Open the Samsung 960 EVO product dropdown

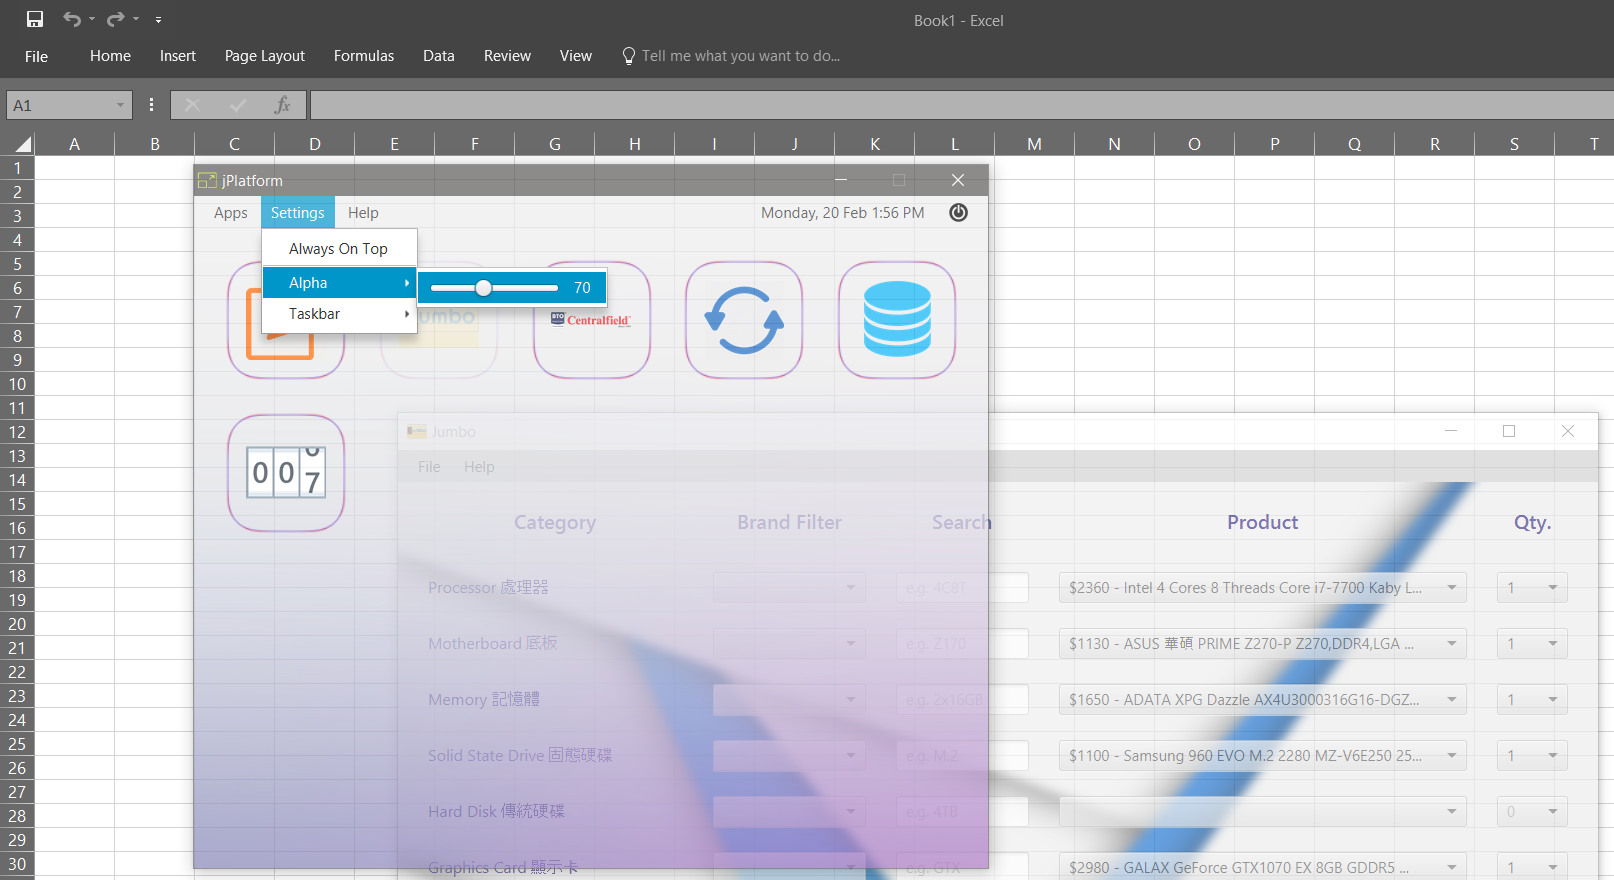click(1263, 756)
